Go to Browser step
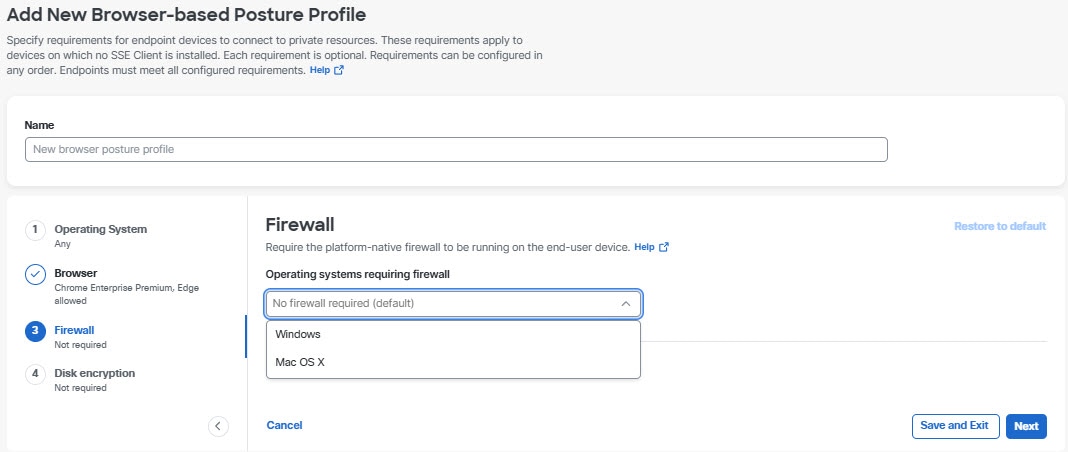This screenshot has height=452, width=1068. point(76,274)
